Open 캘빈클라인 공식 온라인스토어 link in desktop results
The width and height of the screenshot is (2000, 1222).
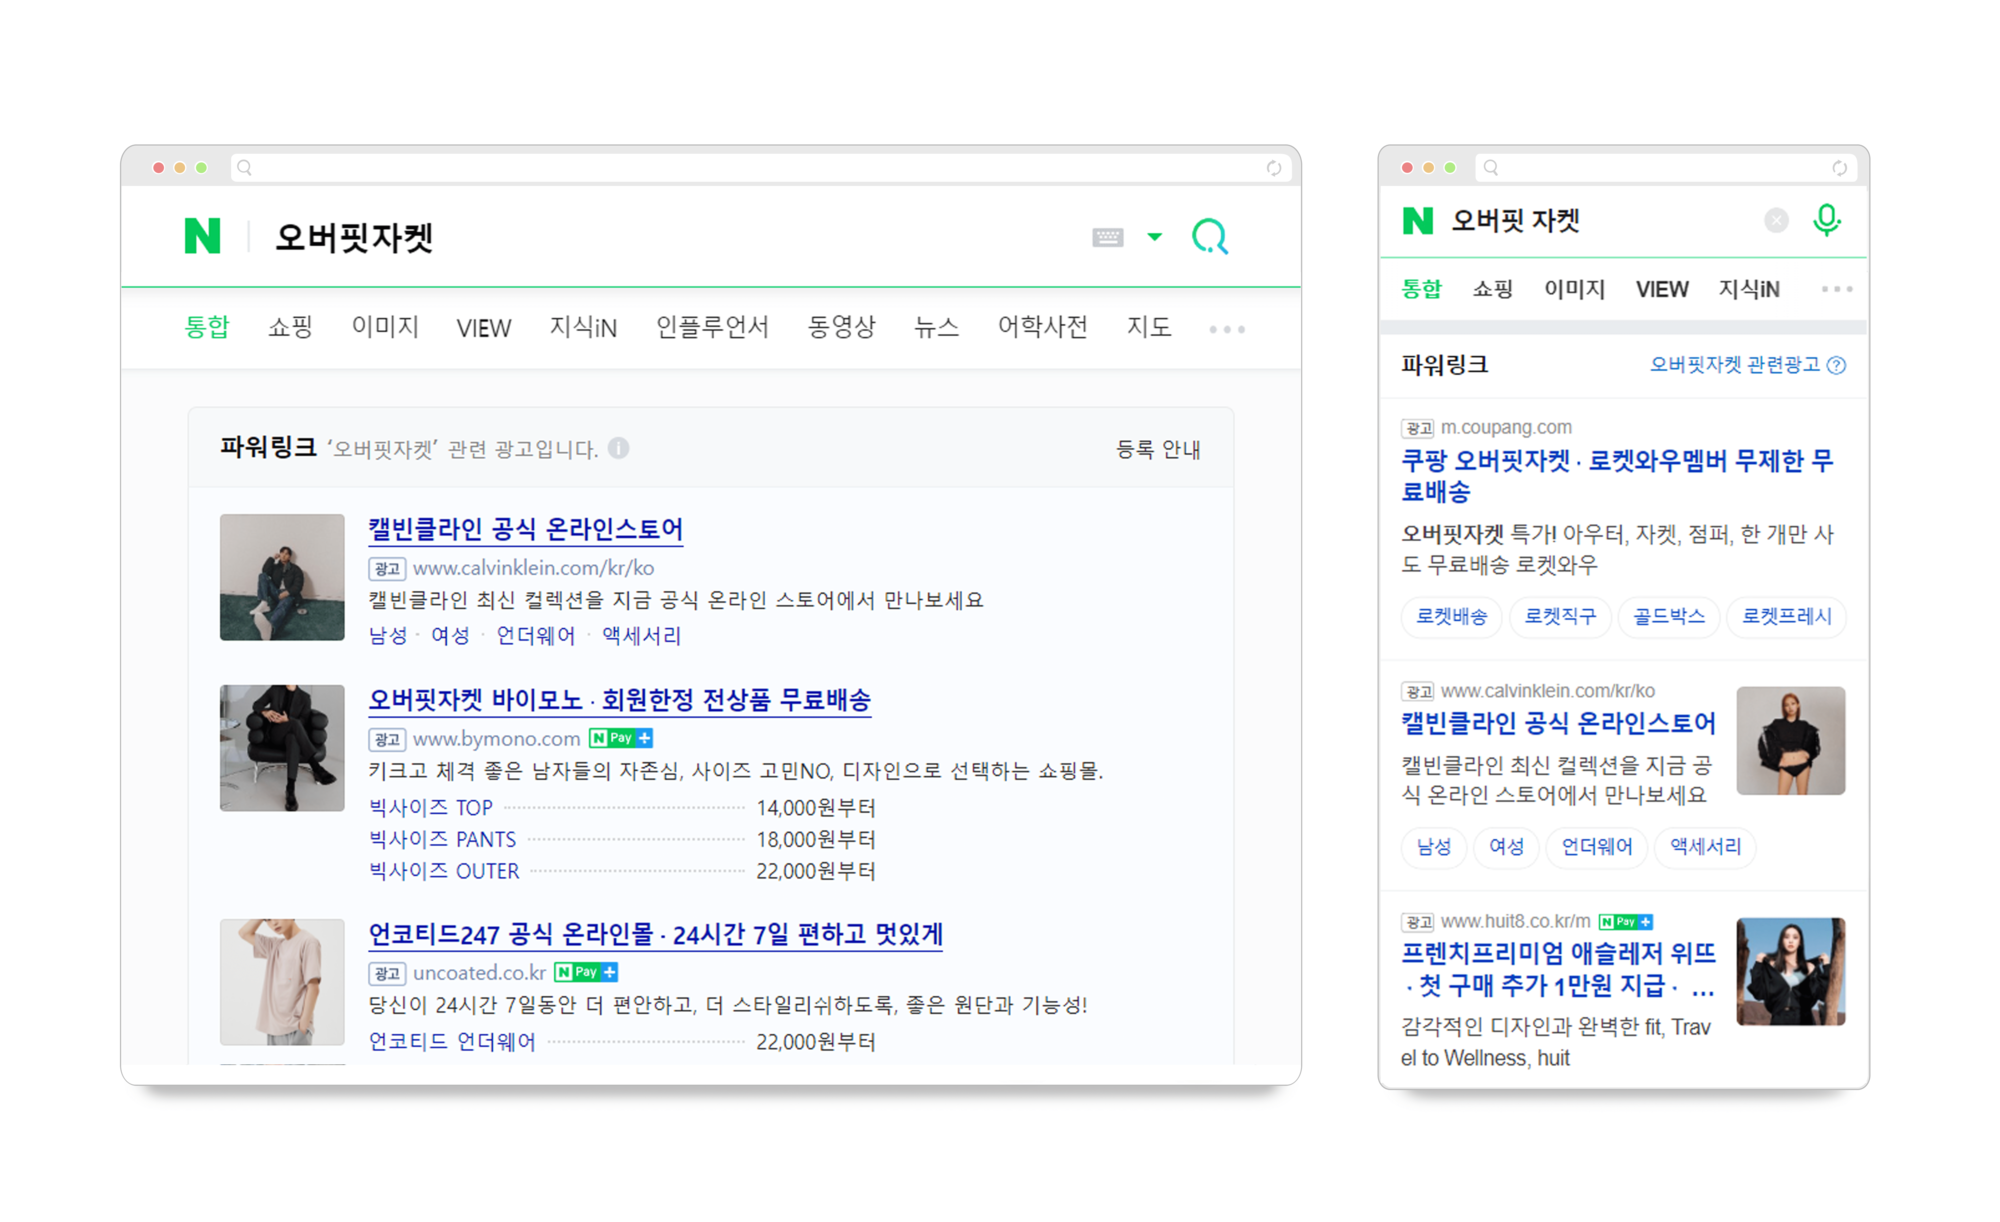[x=525, y=529]
